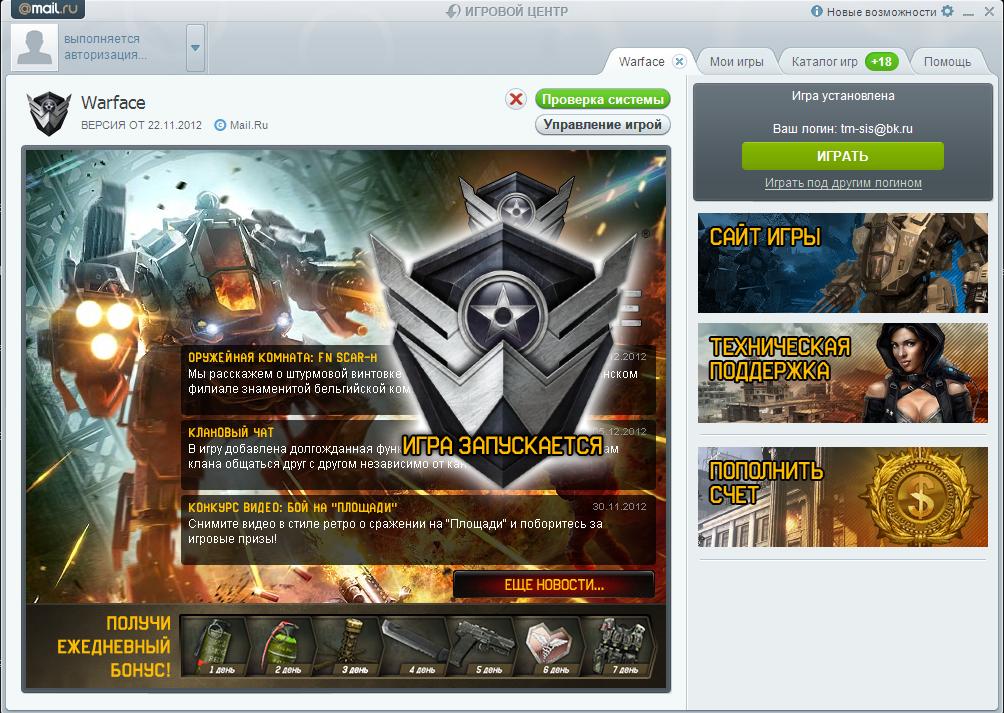Select the 5 день pistol bonus

[483, 646]
